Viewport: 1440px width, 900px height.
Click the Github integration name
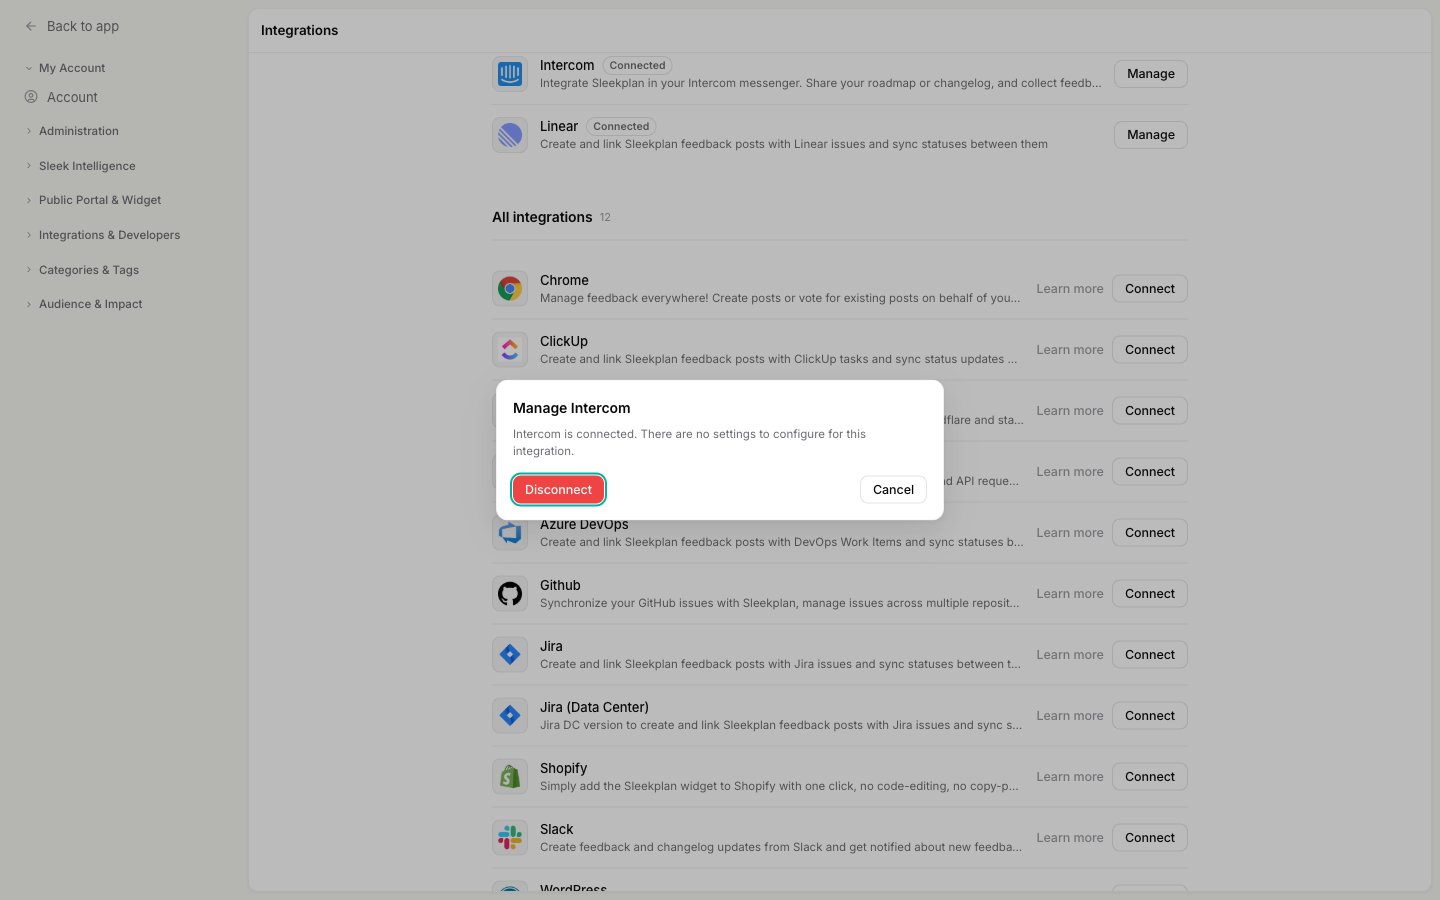click(560, 585)
